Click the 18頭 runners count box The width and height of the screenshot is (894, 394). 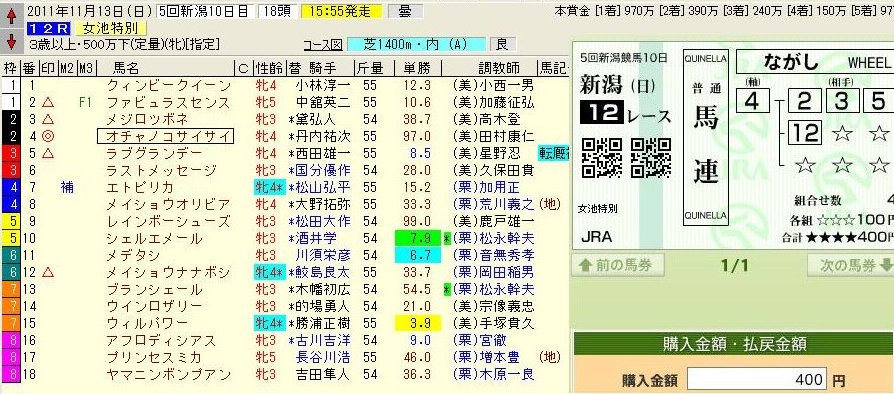click(278, 11)
